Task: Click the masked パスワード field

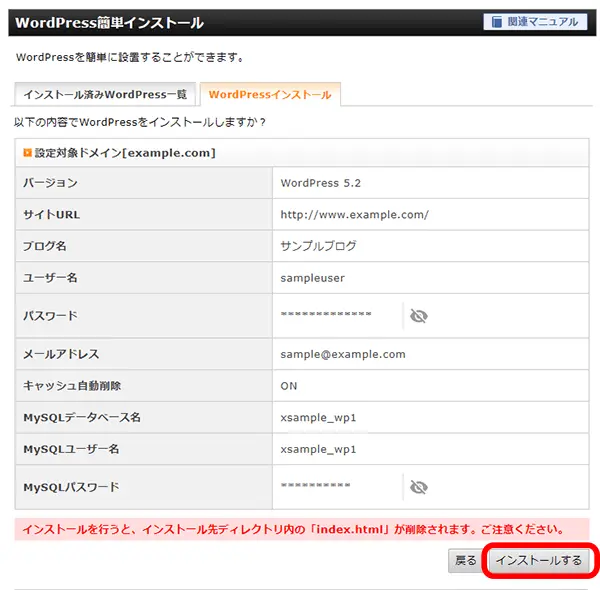Action: 326,316
